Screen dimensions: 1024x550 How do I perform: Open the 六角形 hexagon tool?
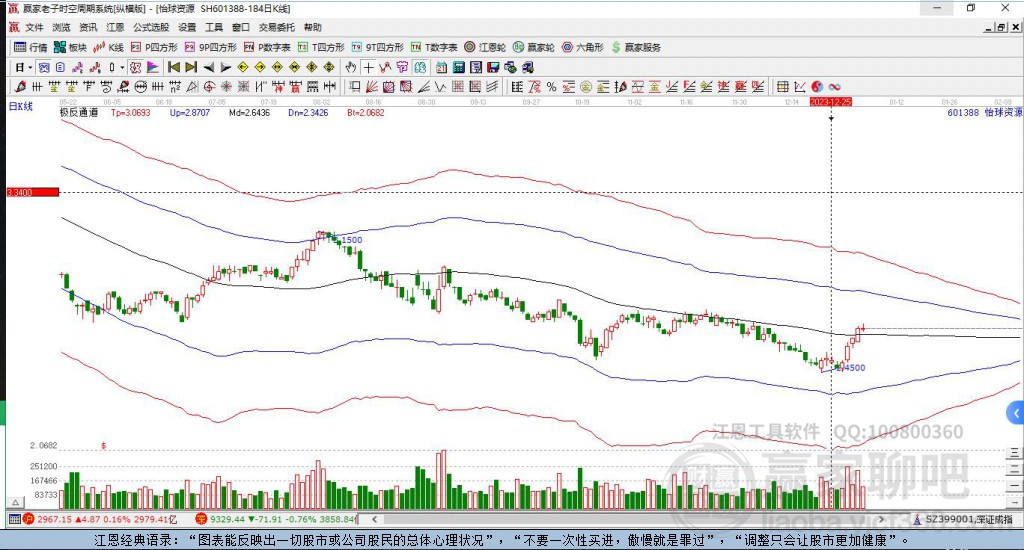[583, 47]
